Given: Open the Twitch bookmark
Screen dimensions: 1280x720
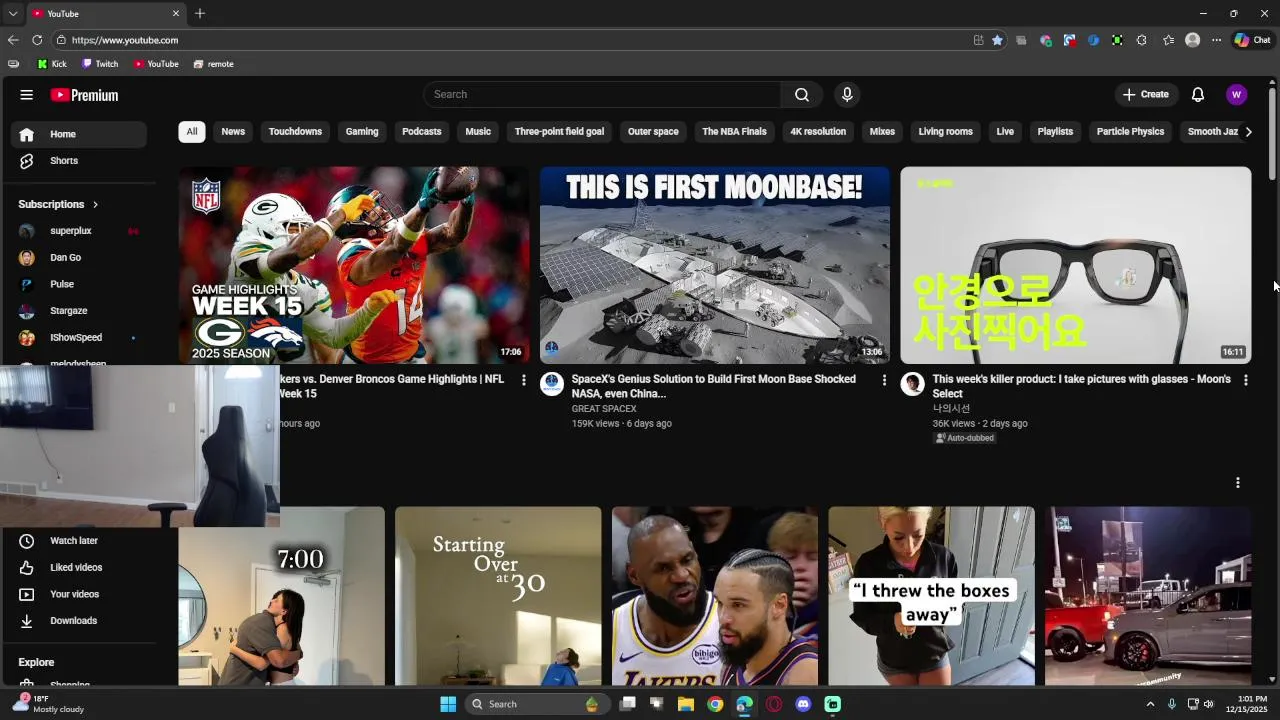Looking at the screenshot, I should (100, 64).
